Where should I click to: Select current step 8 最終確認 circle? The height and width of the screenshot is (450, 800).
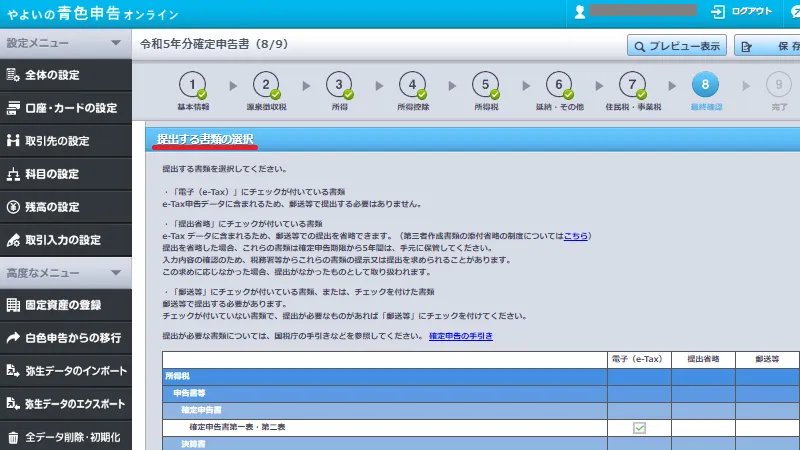705,85
